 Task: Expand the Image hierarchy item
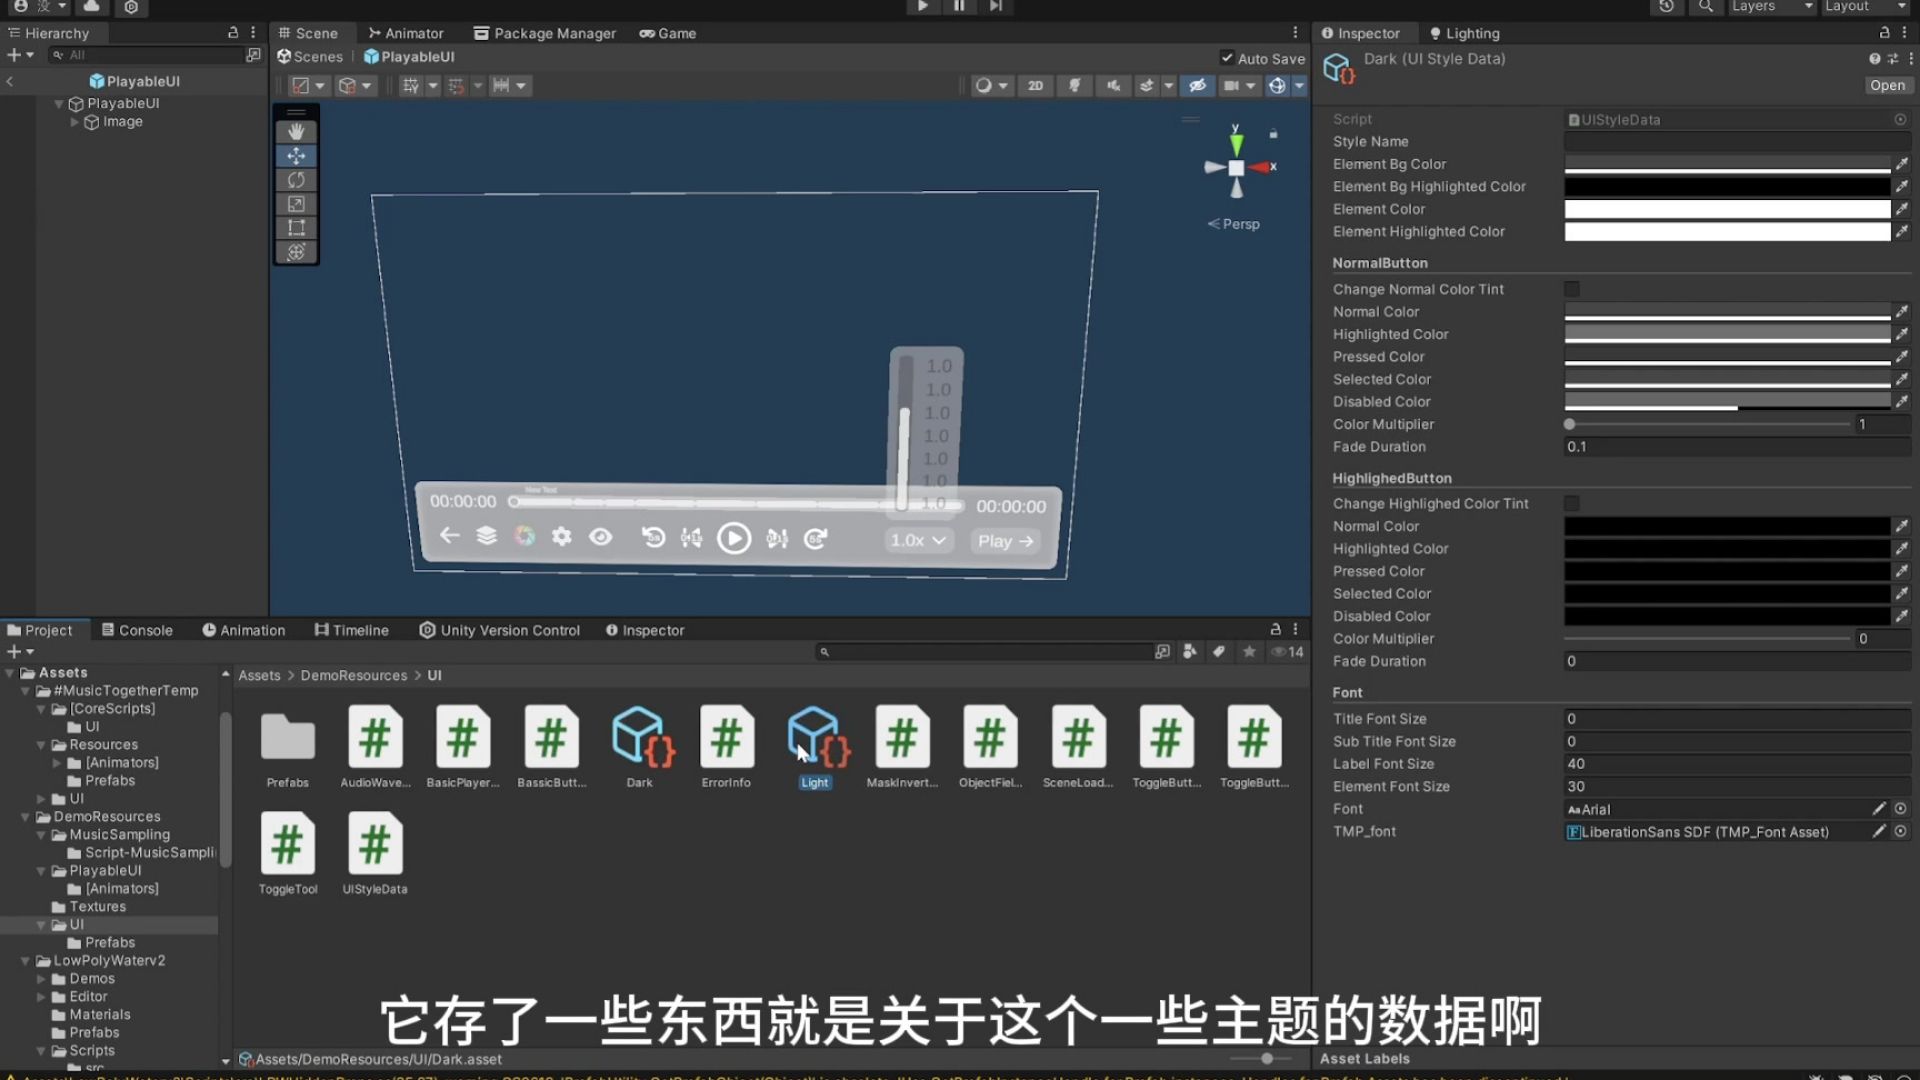(75, 122)
